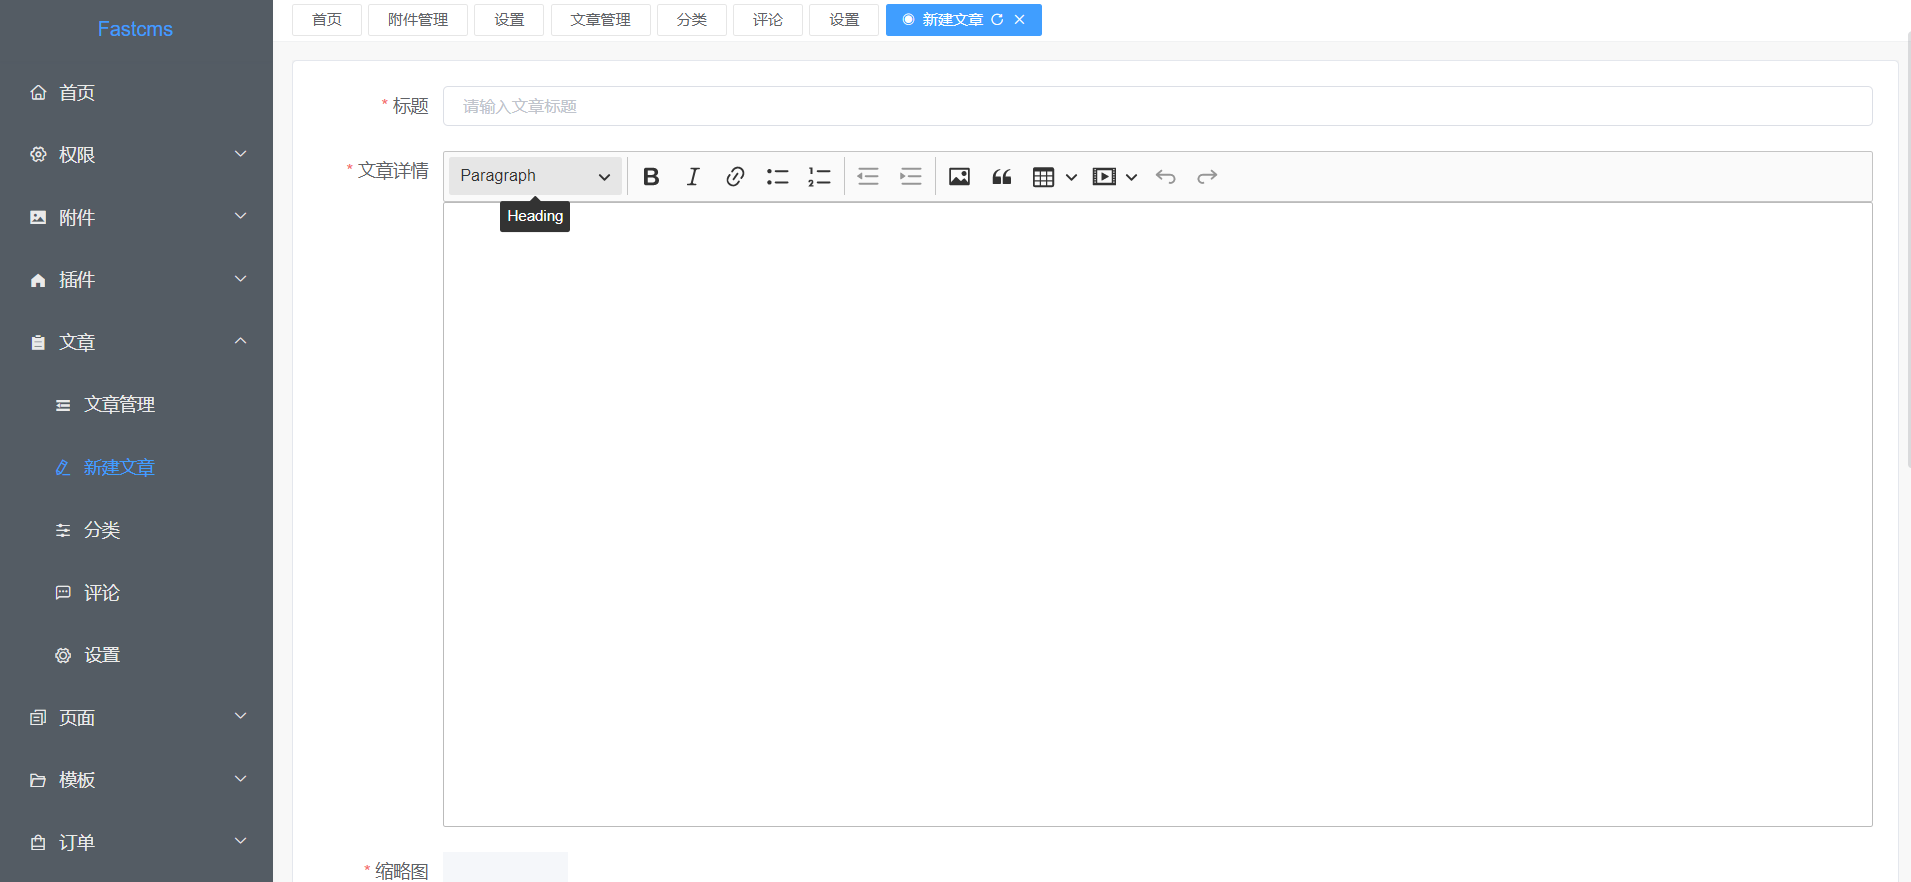1911x882 pixels.
Task: Insert a block quote
Action: coord(1001,177)
